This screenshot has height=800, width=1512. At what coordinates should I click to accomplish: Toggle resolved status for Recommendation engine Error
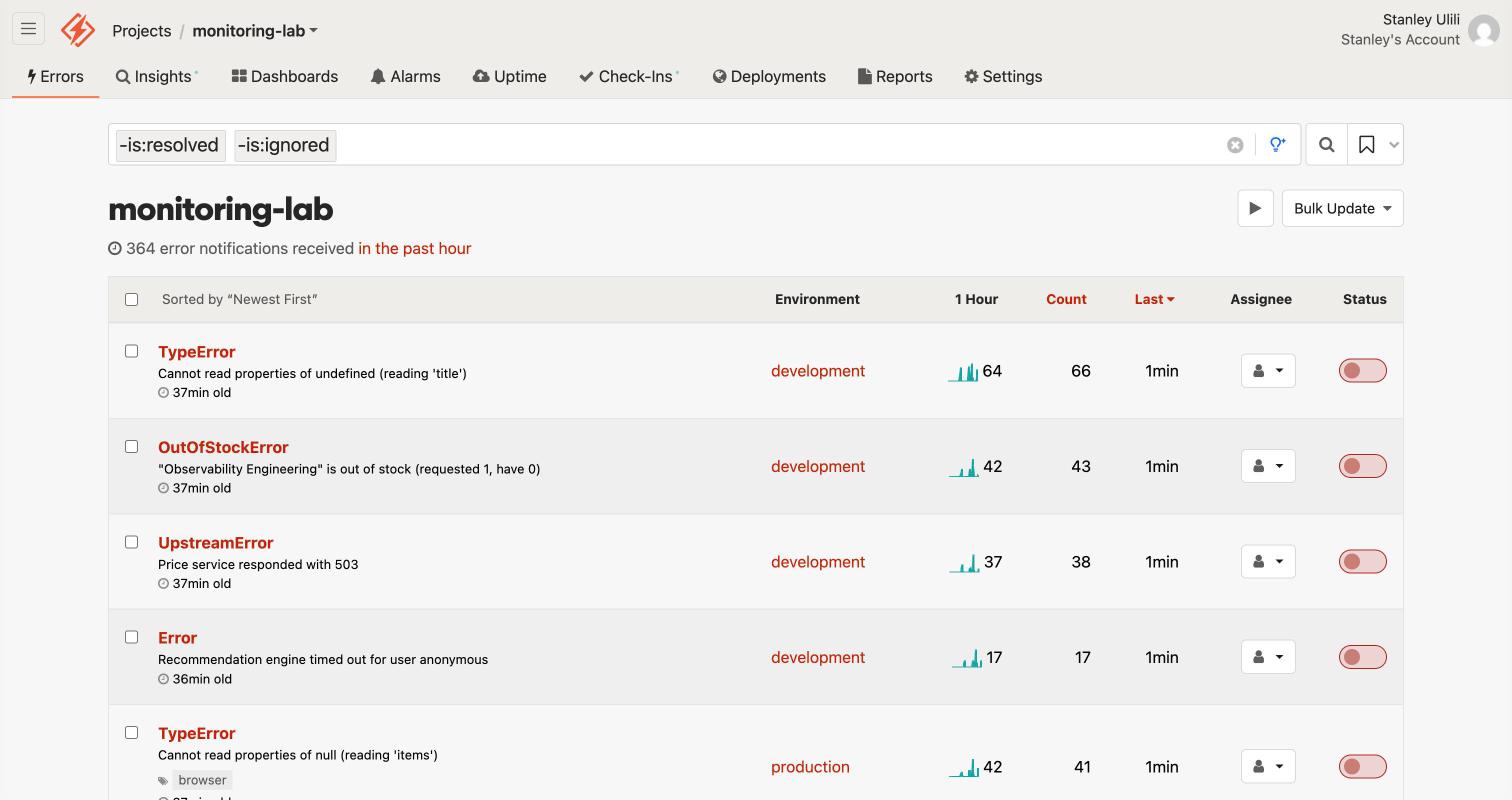point(1363,657)
